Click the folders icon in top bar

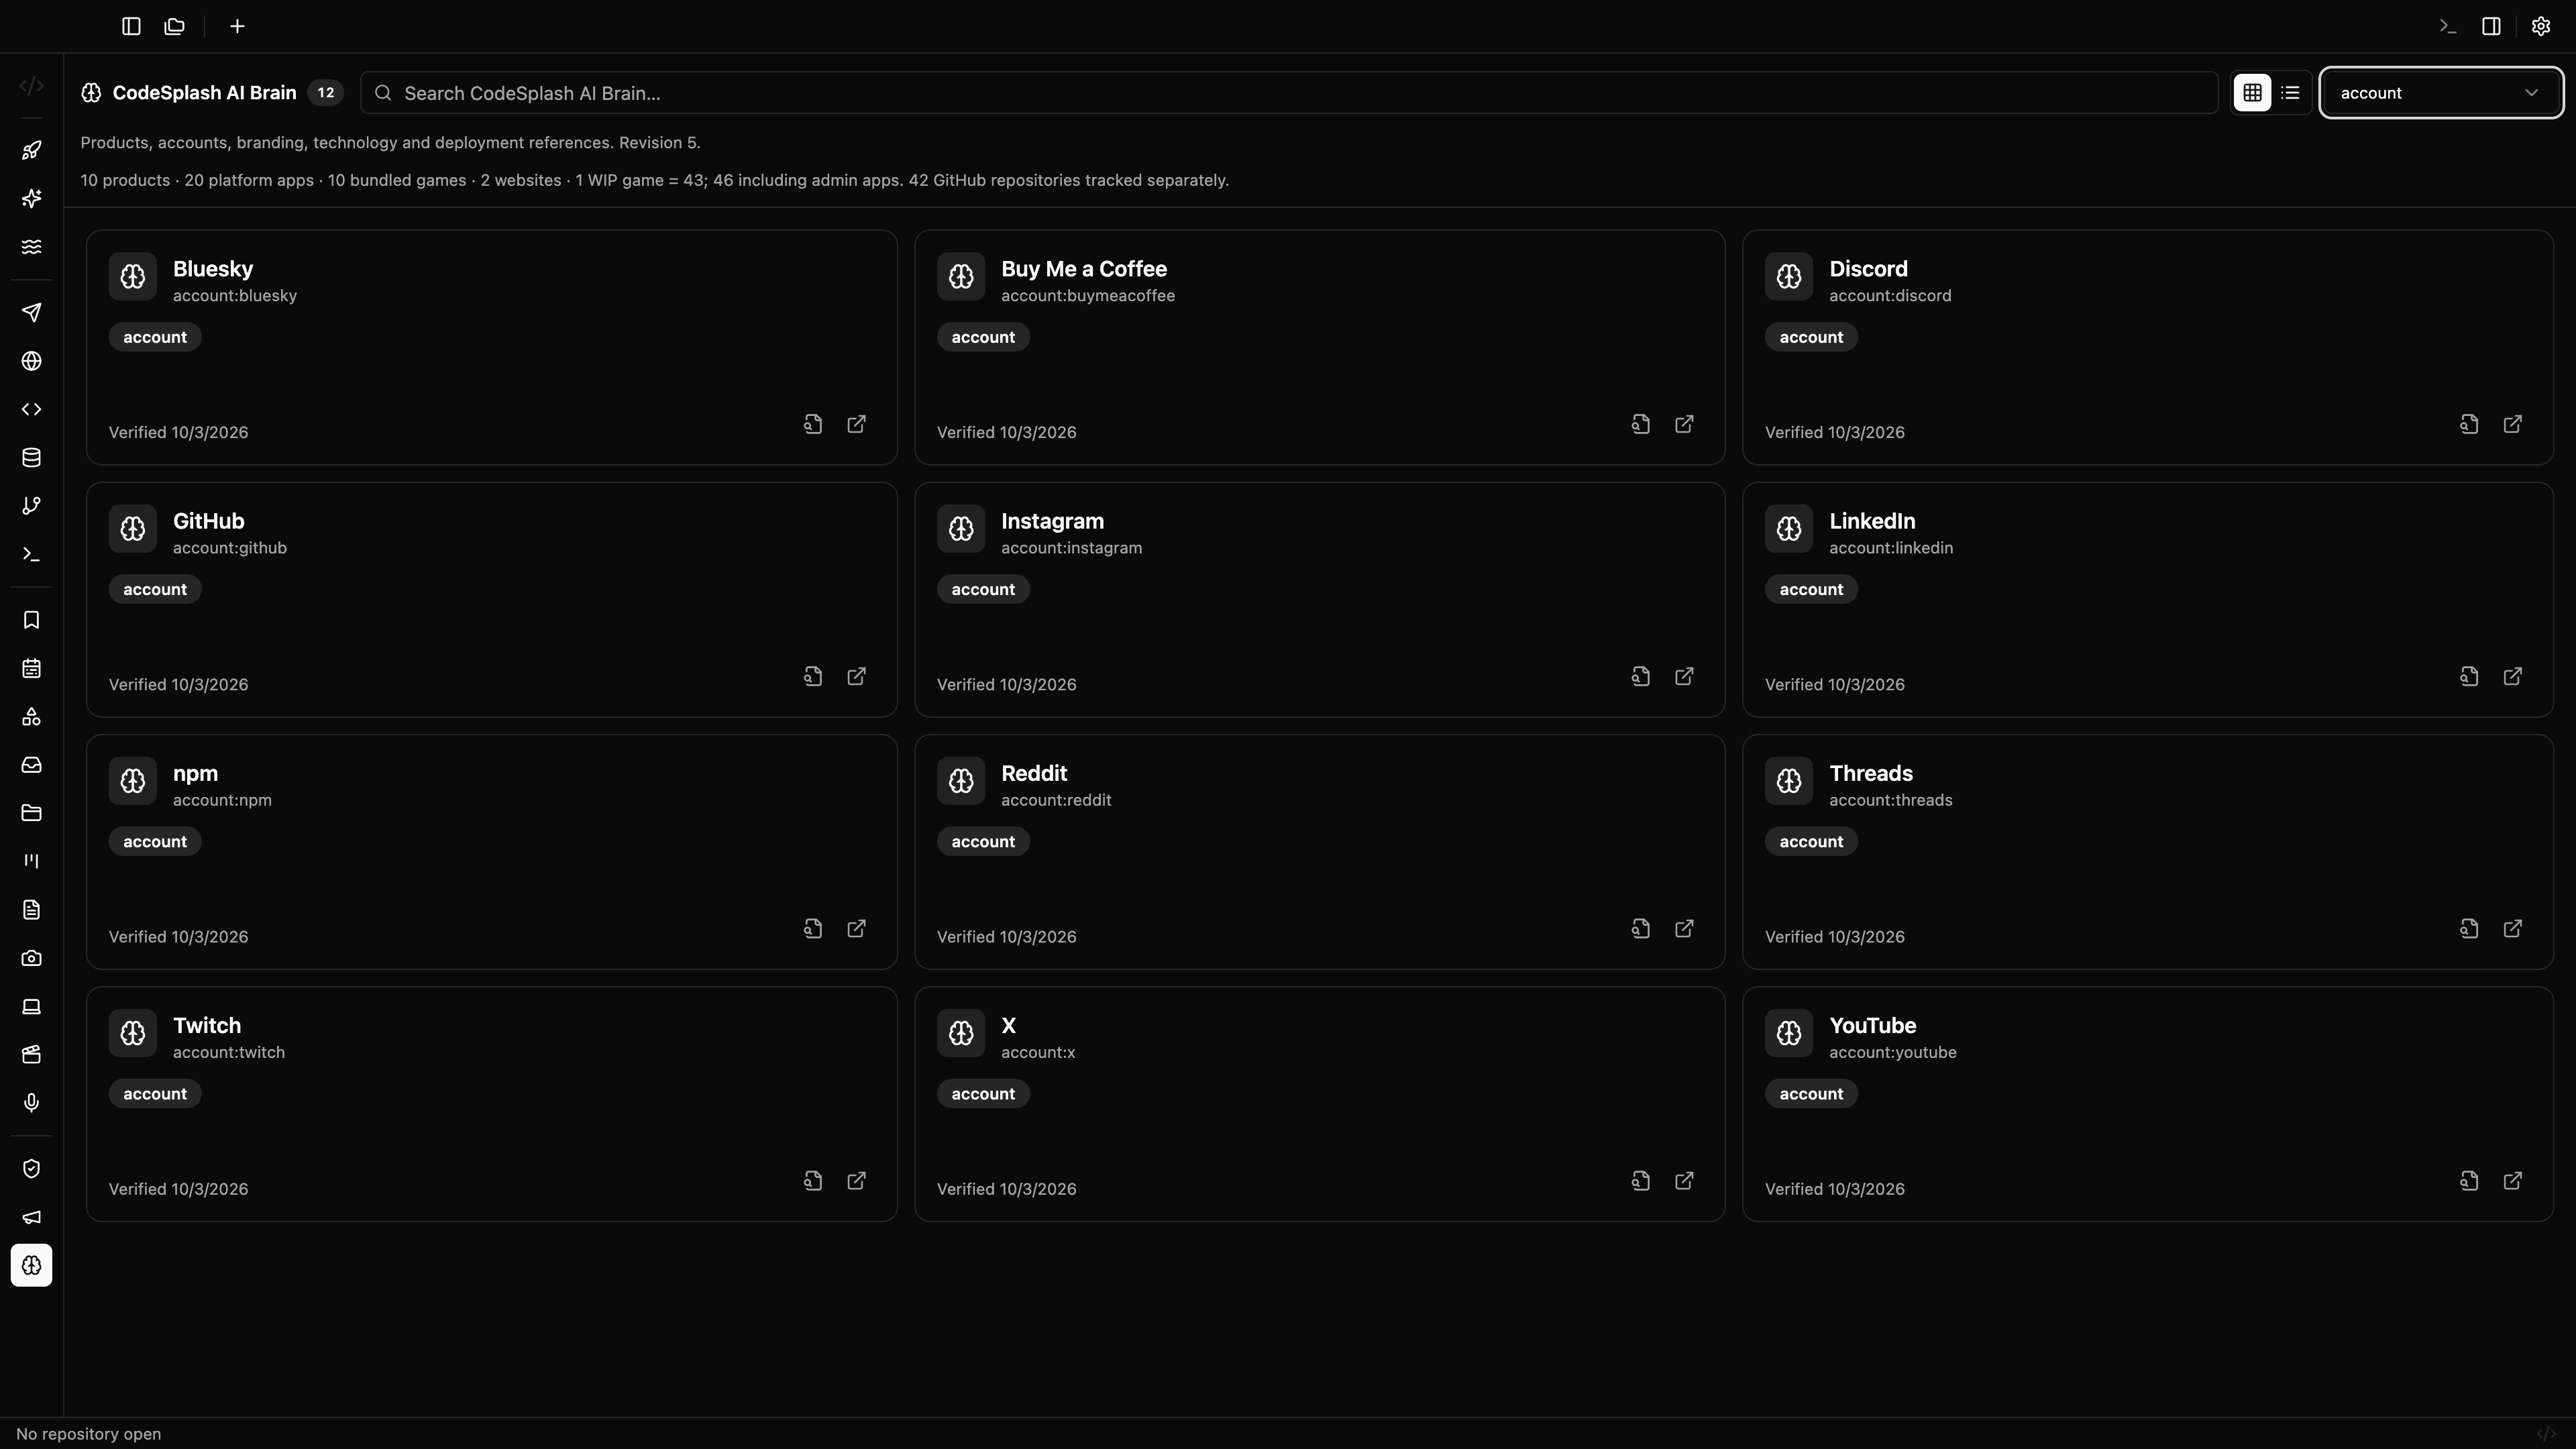point(174,26)
